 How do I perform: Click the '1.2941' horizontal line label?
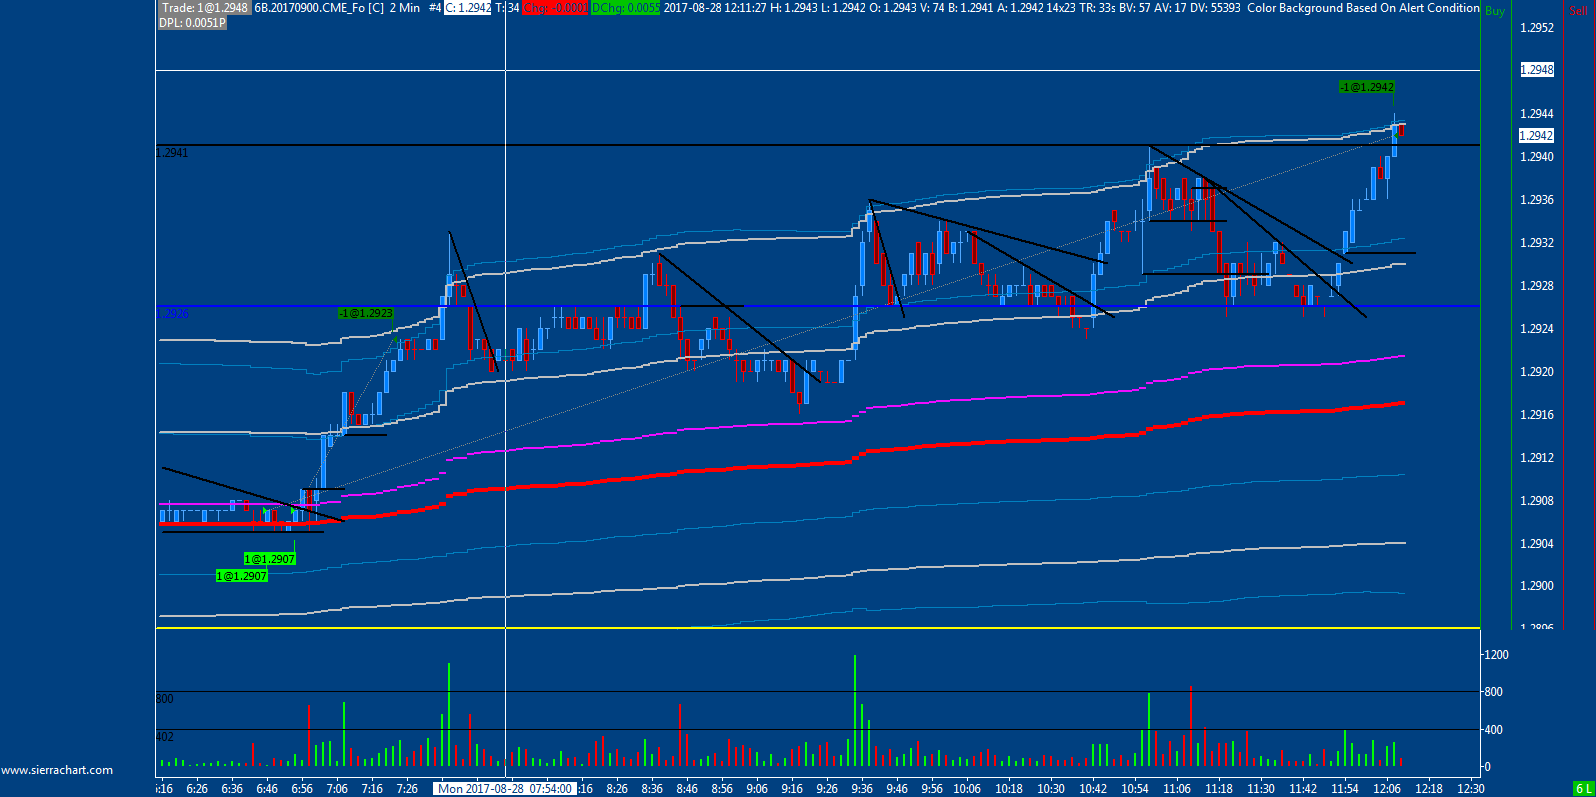click(x=172, y=153)
